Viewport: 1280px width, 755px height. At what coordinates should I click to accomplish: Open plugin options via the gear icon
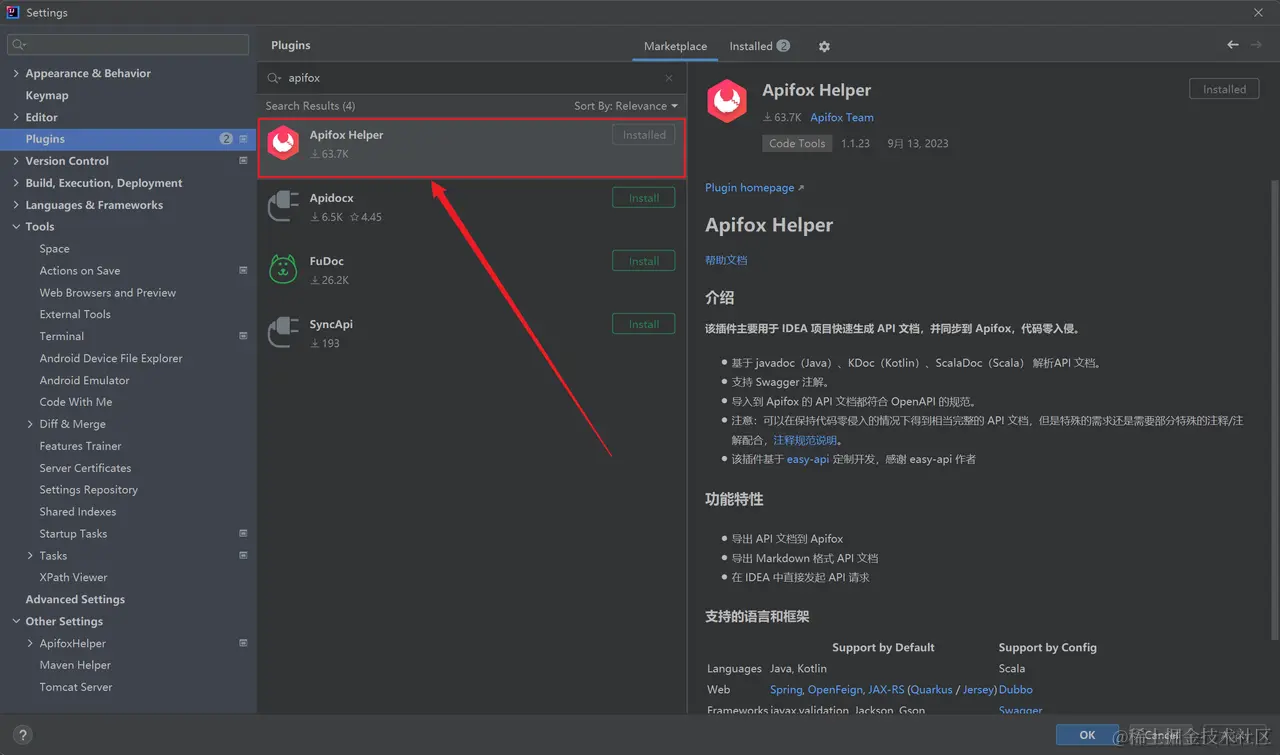point(823,46)
